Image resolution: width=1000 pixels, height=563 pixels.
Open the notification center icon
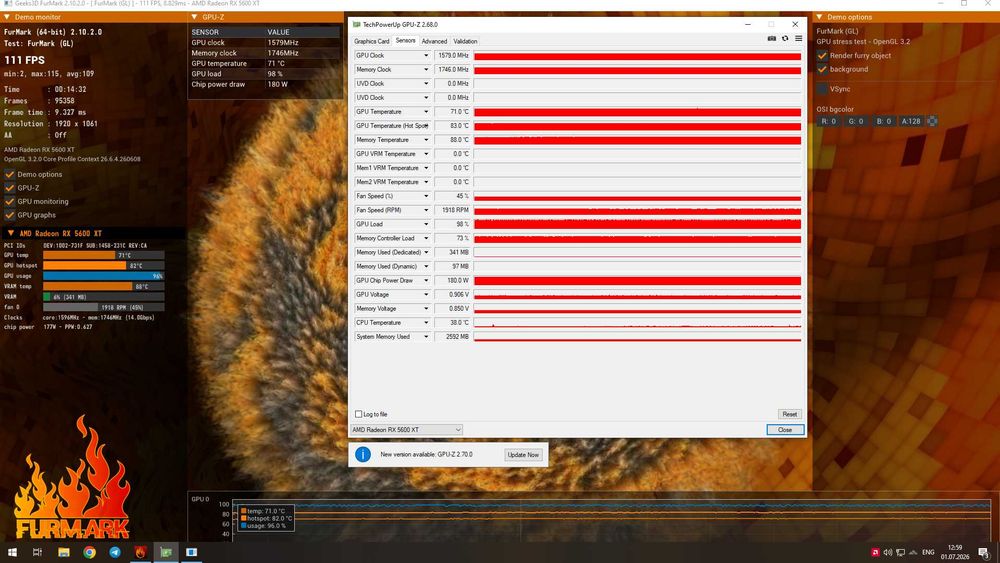coord(984,552)
